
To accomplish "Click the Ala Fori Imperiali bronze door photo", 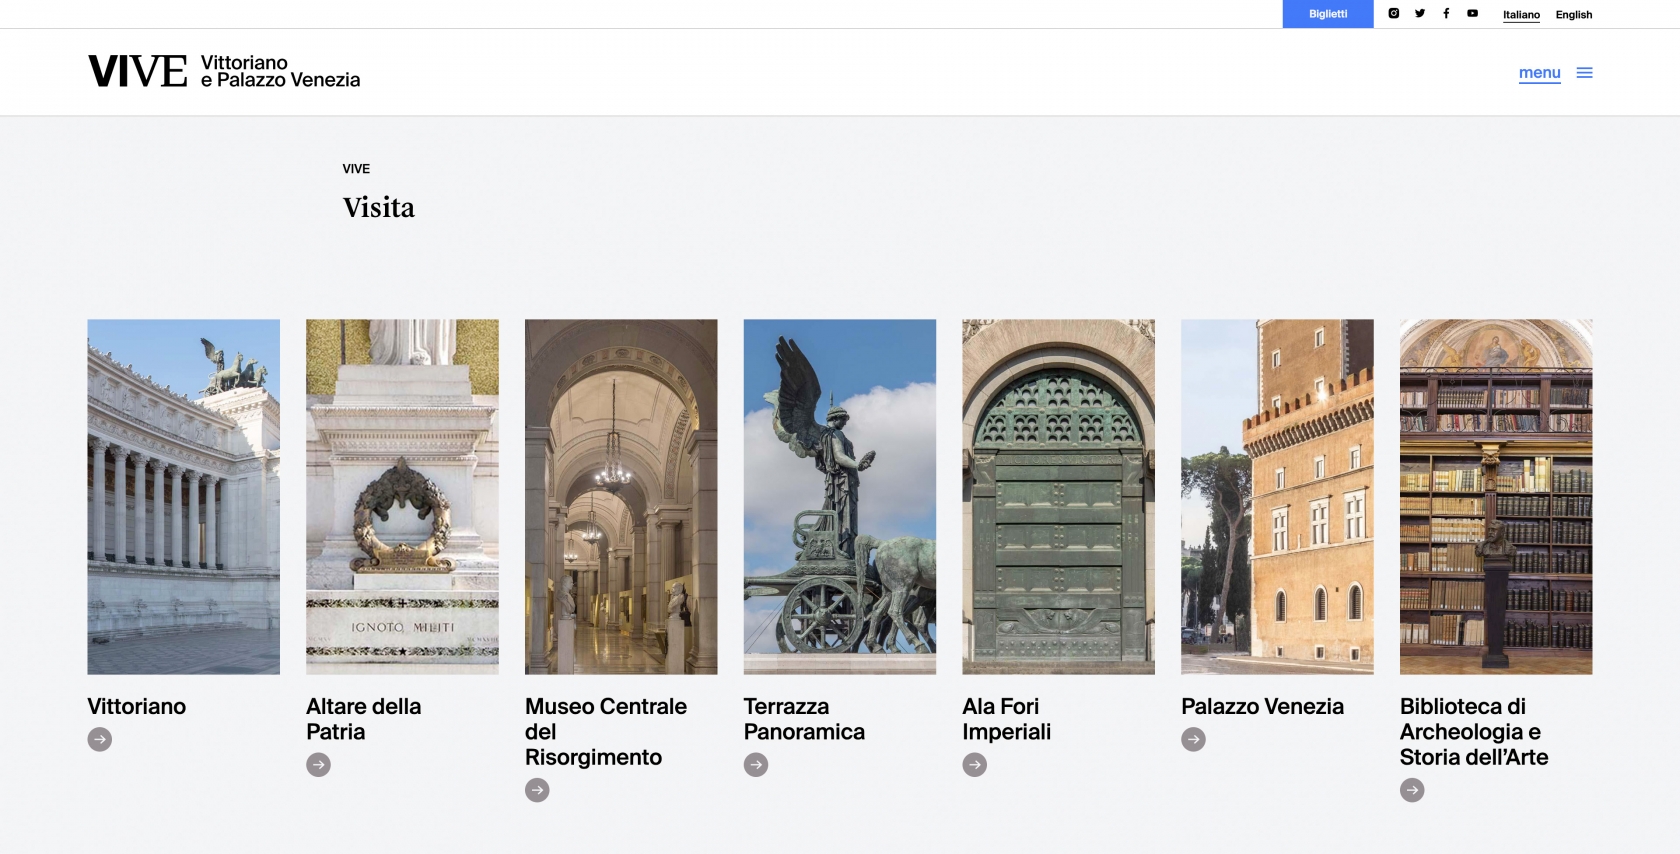I will tap(1058, 497).
